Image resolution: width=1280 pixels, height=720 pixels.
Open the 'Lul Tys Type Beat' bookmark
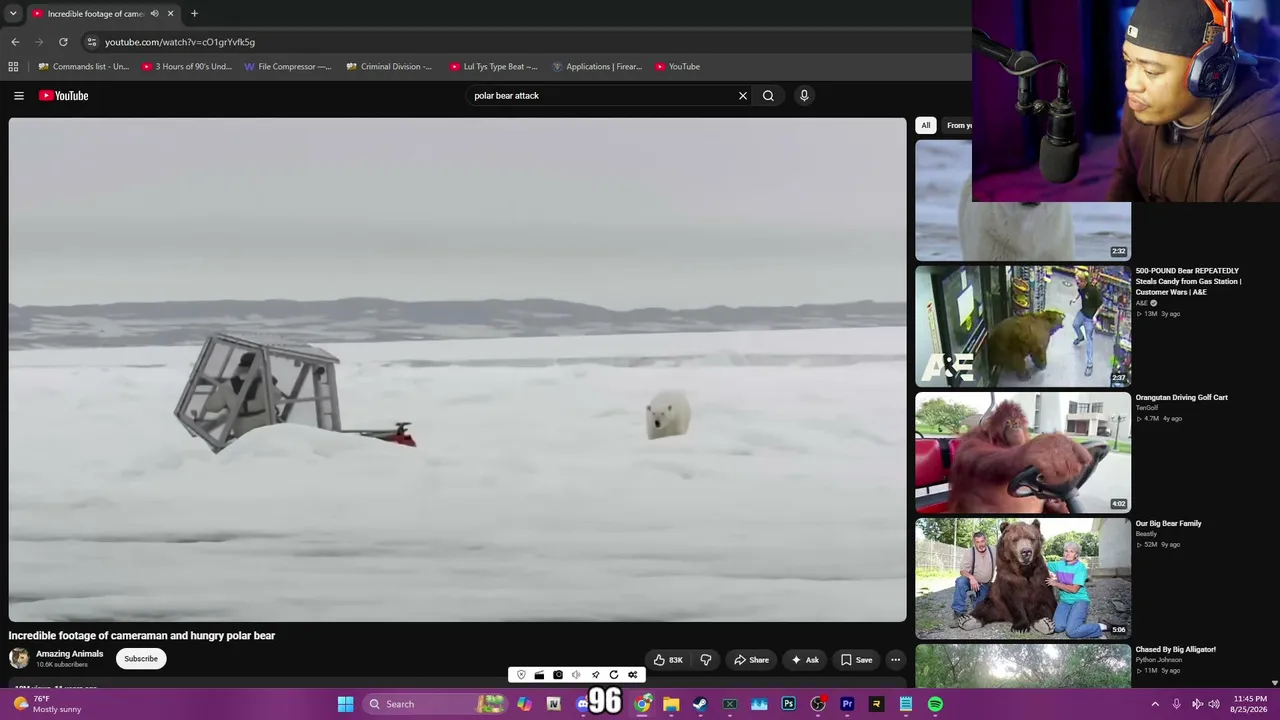493,67
